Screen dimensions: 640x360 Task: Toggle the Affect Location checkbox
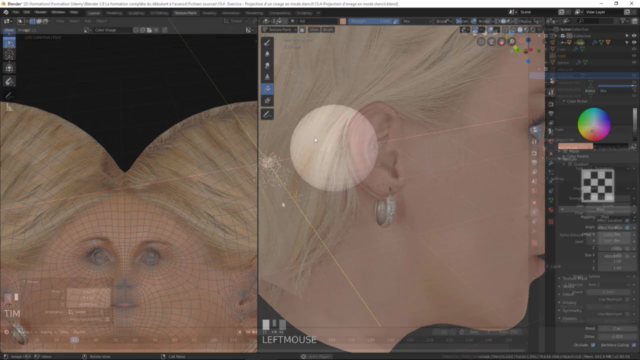point(627,220)
